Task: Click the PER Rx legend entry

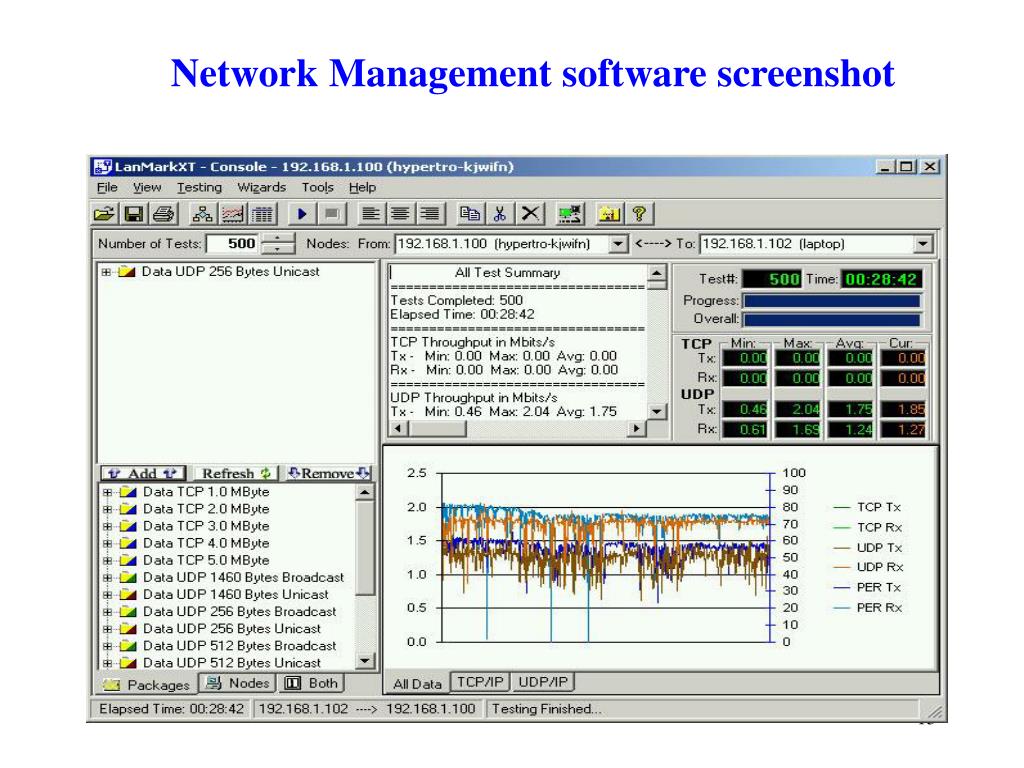Action: [x=868, y=608]
